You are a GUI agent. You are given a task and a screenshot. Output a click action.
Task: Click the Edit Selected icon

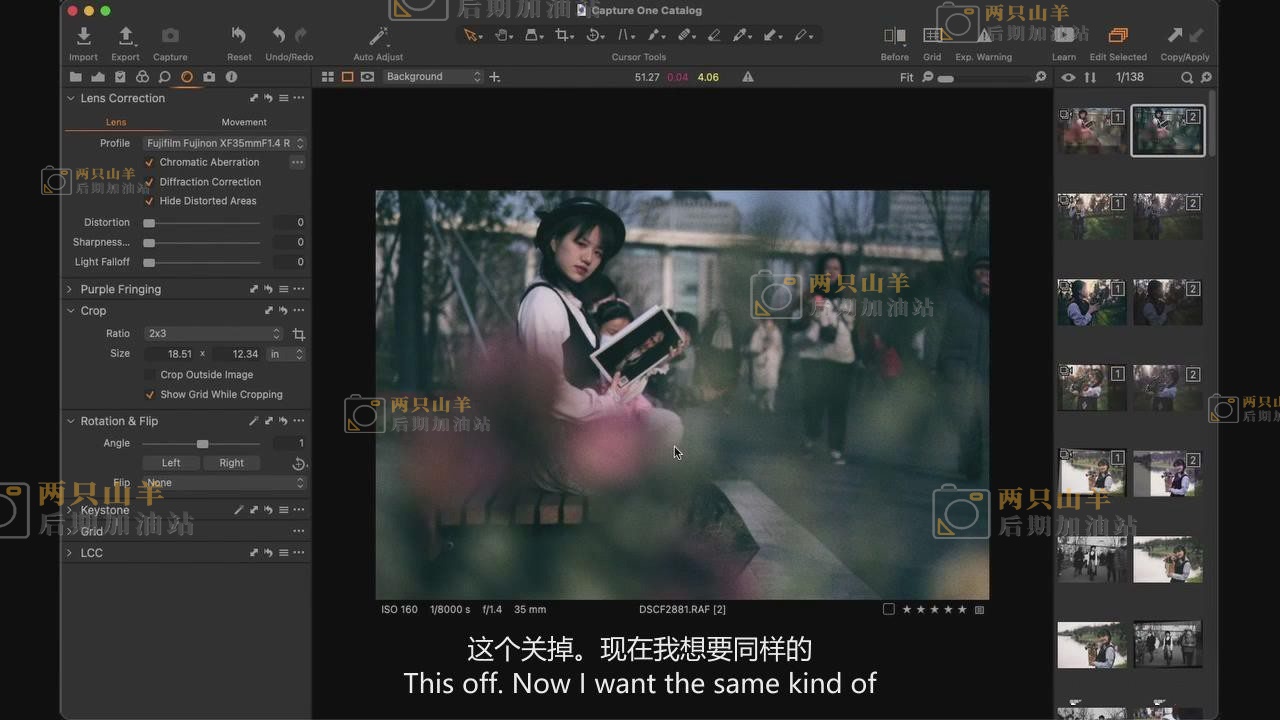[x=1118, y=36]
